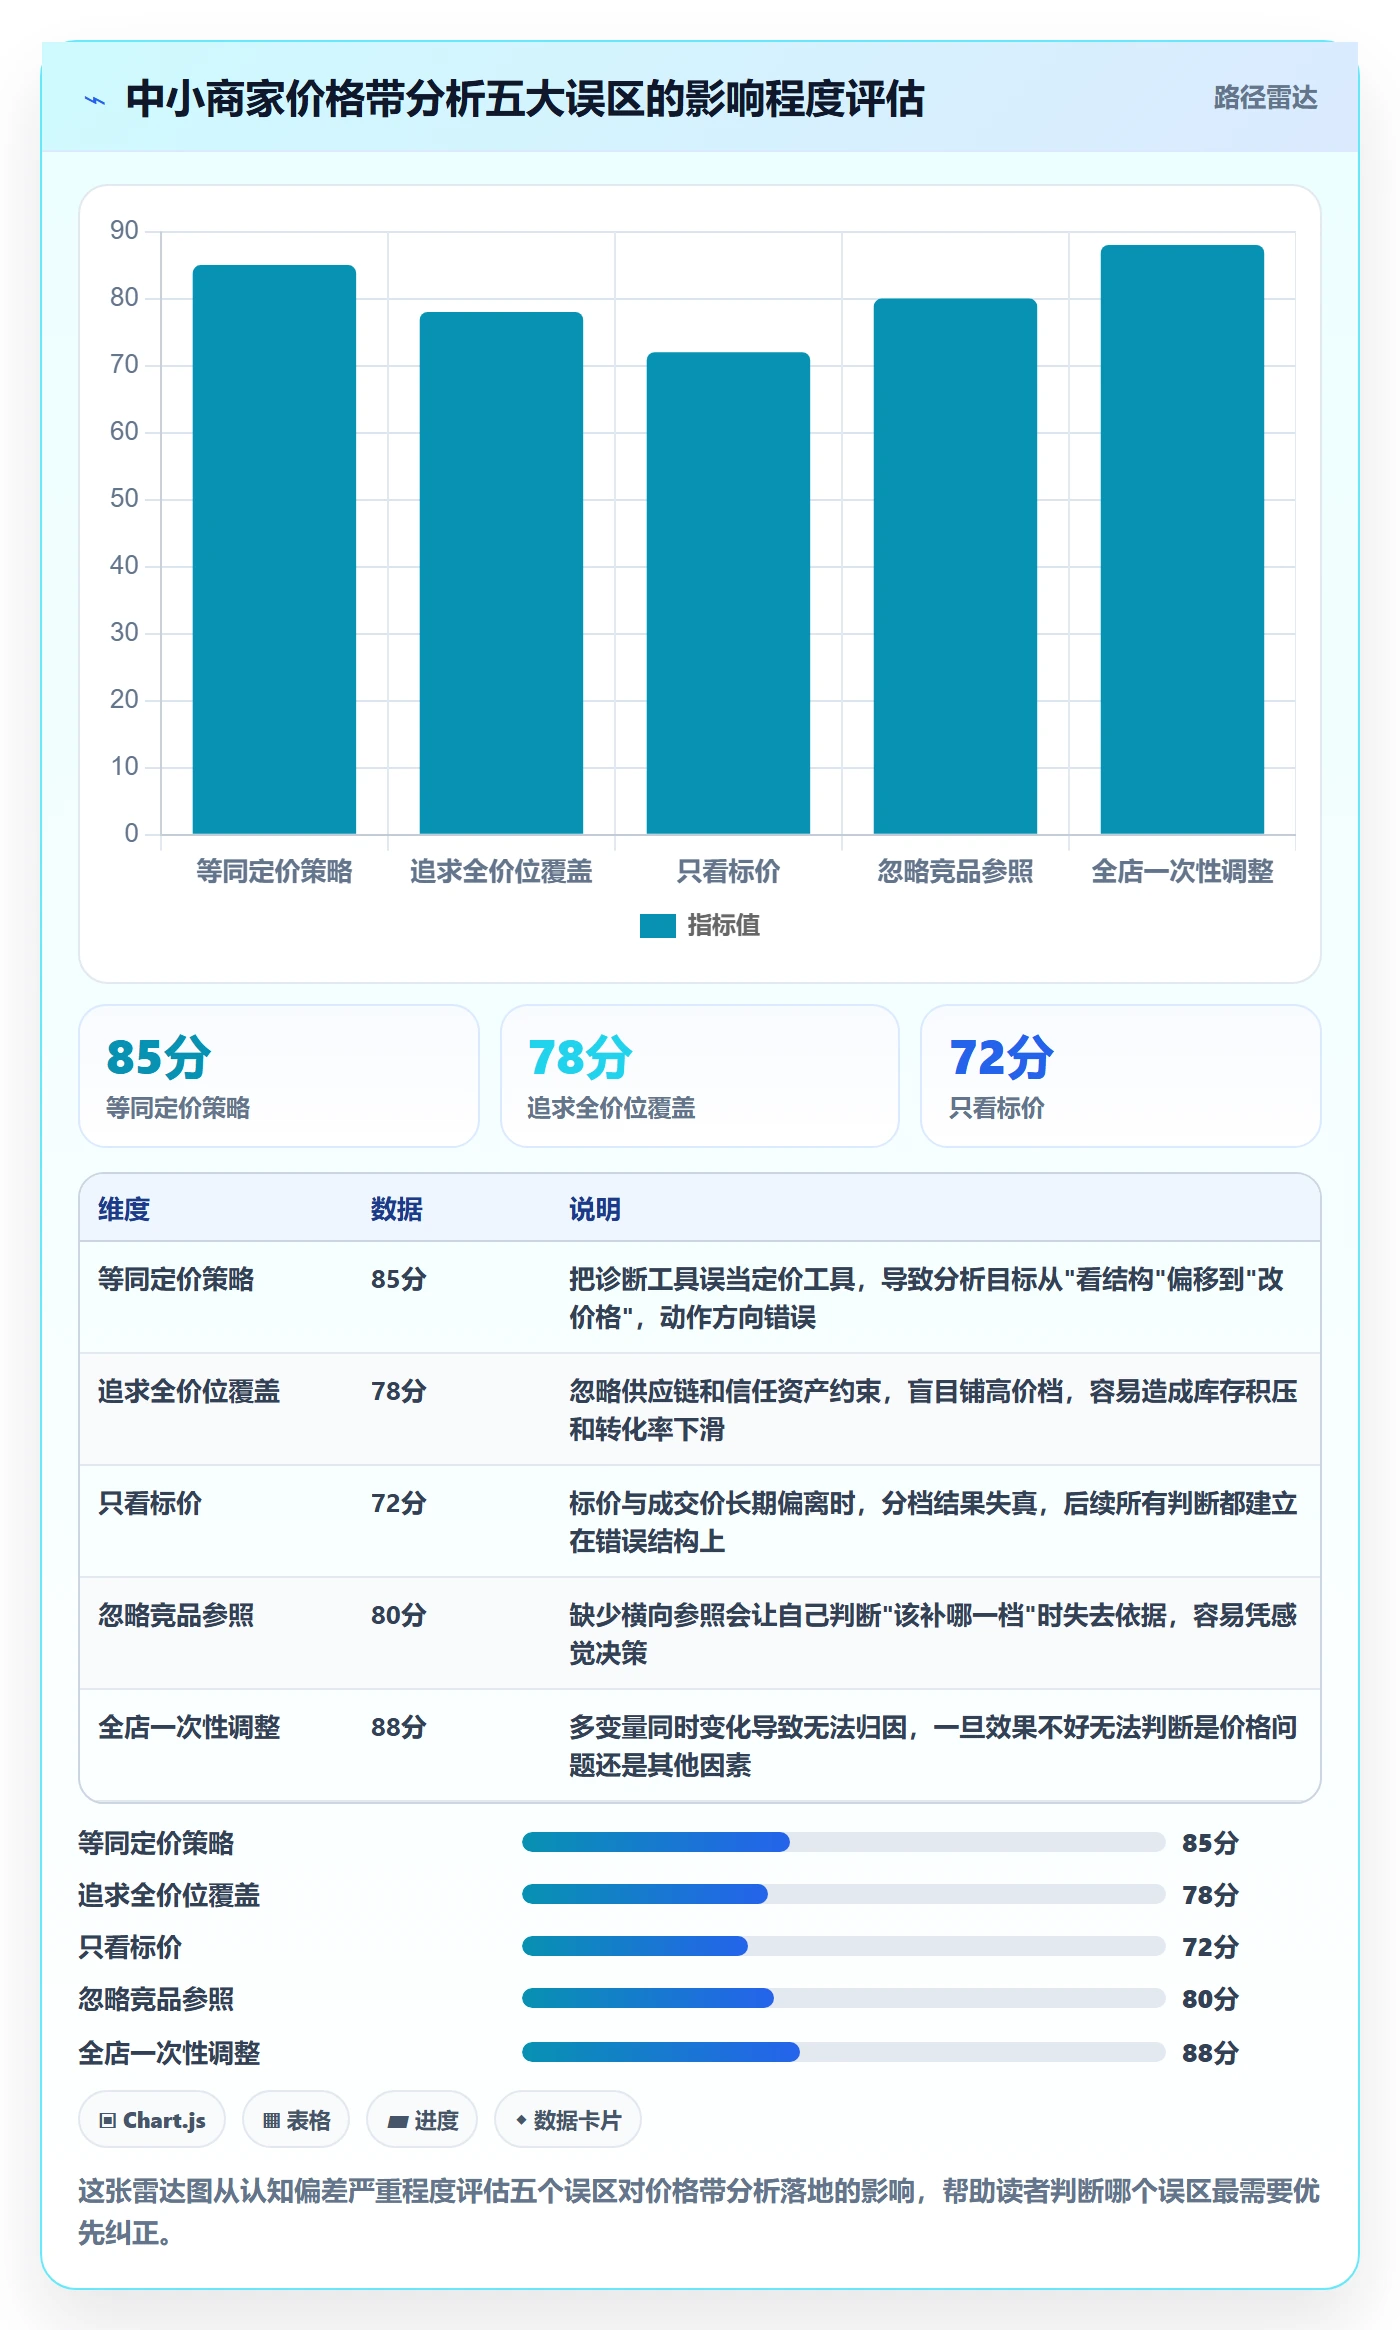Click the bar icon in the 进度 chip
The image size is (1400, 2330).
pyautogui.click(x=398, y=2121)
